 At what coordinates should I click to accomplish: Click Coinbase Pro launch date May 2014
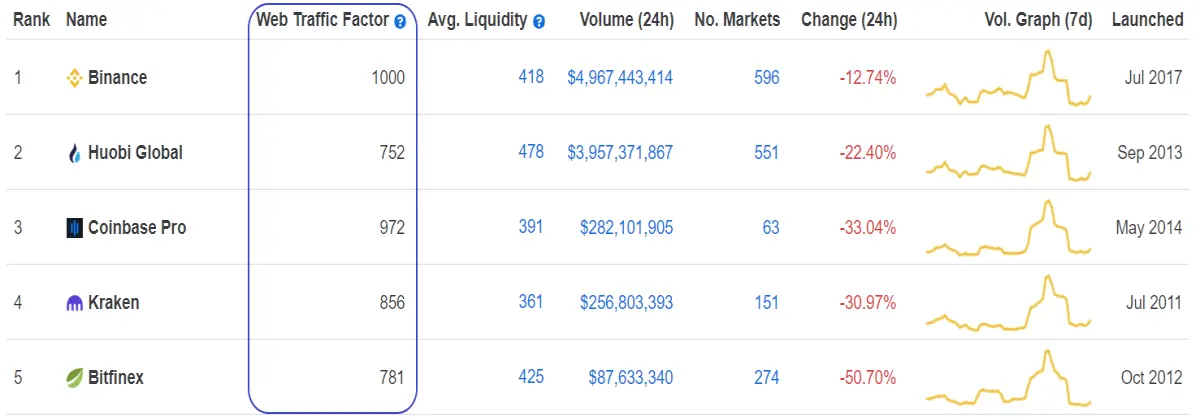1149,228
